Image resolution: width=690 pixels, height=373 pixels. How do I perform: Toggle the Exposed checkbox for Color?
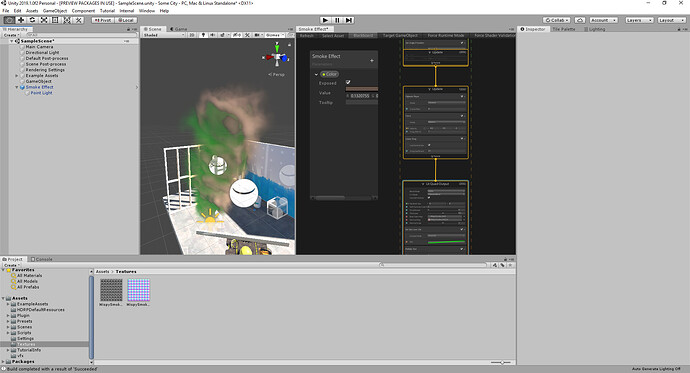pos(348,82)
